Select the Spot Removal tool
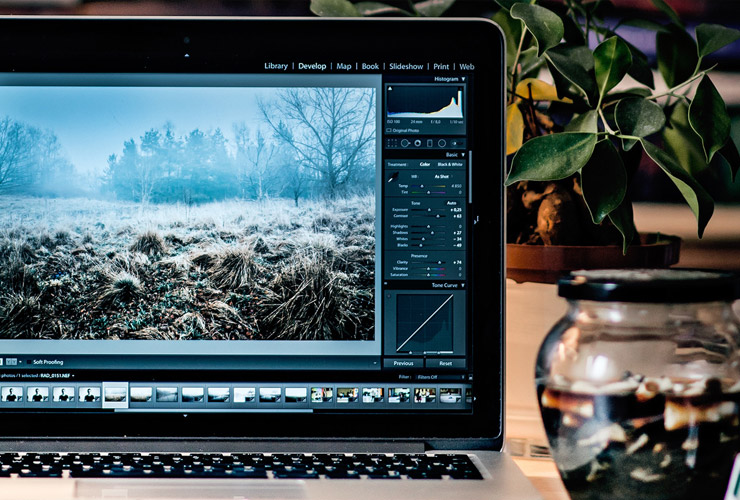The image size is (740, 500). click(x=405, y=143)
